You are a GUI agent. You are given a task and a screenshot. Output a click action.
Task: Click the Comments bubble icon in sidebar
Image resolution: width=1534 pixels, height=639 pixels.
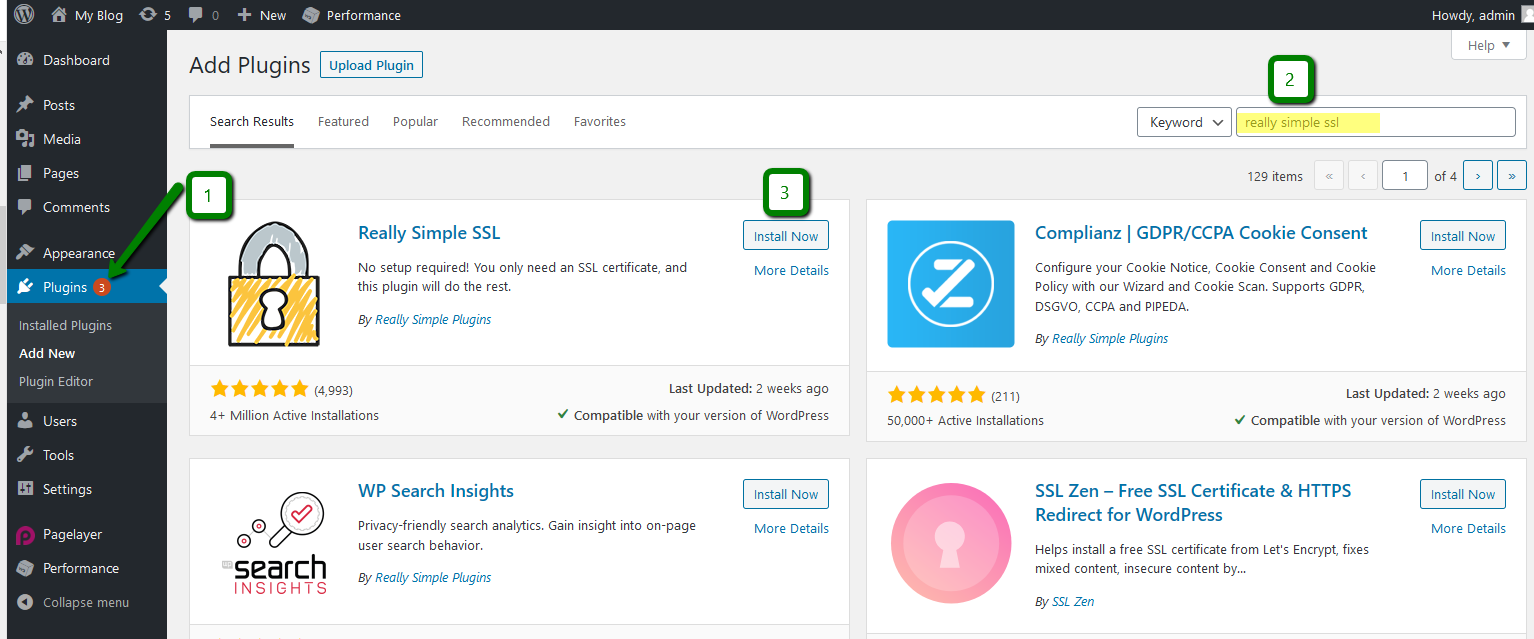[x=25, y=207]
